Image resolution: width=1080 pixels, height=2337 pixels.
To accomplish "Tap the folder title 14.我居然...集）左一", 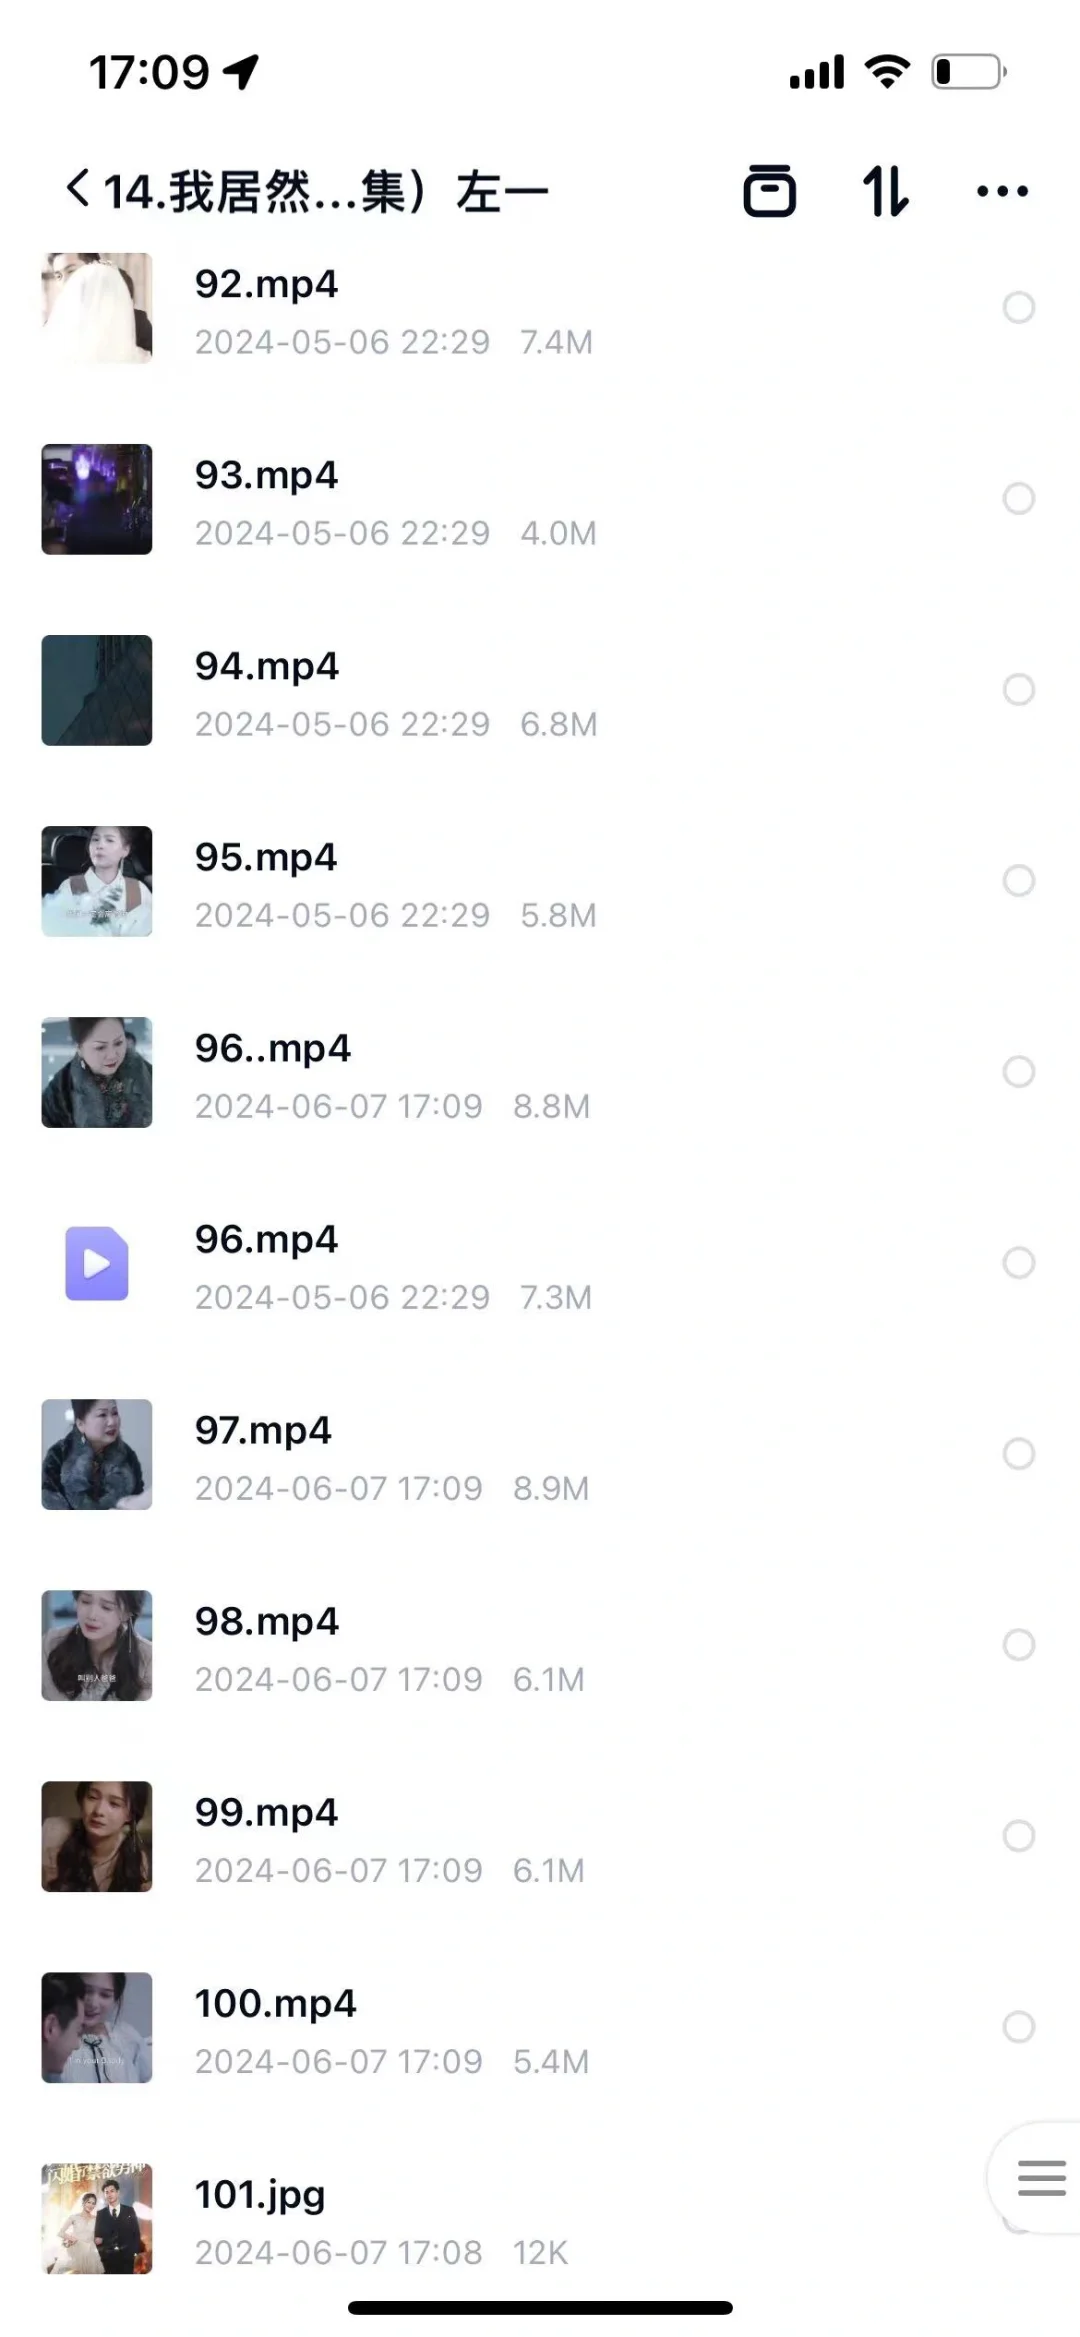I will coord(326,190).
